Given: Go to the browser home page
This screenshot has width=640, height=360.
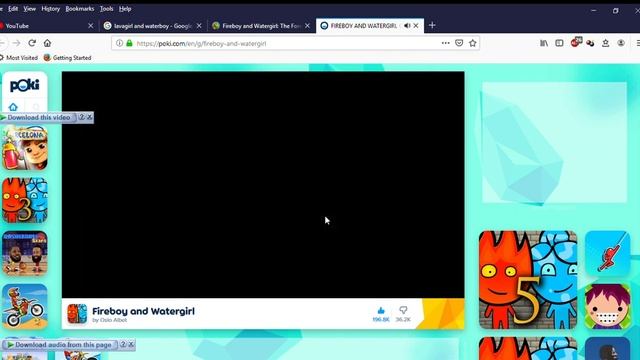Looking at the screenshot, I should 47,43.
